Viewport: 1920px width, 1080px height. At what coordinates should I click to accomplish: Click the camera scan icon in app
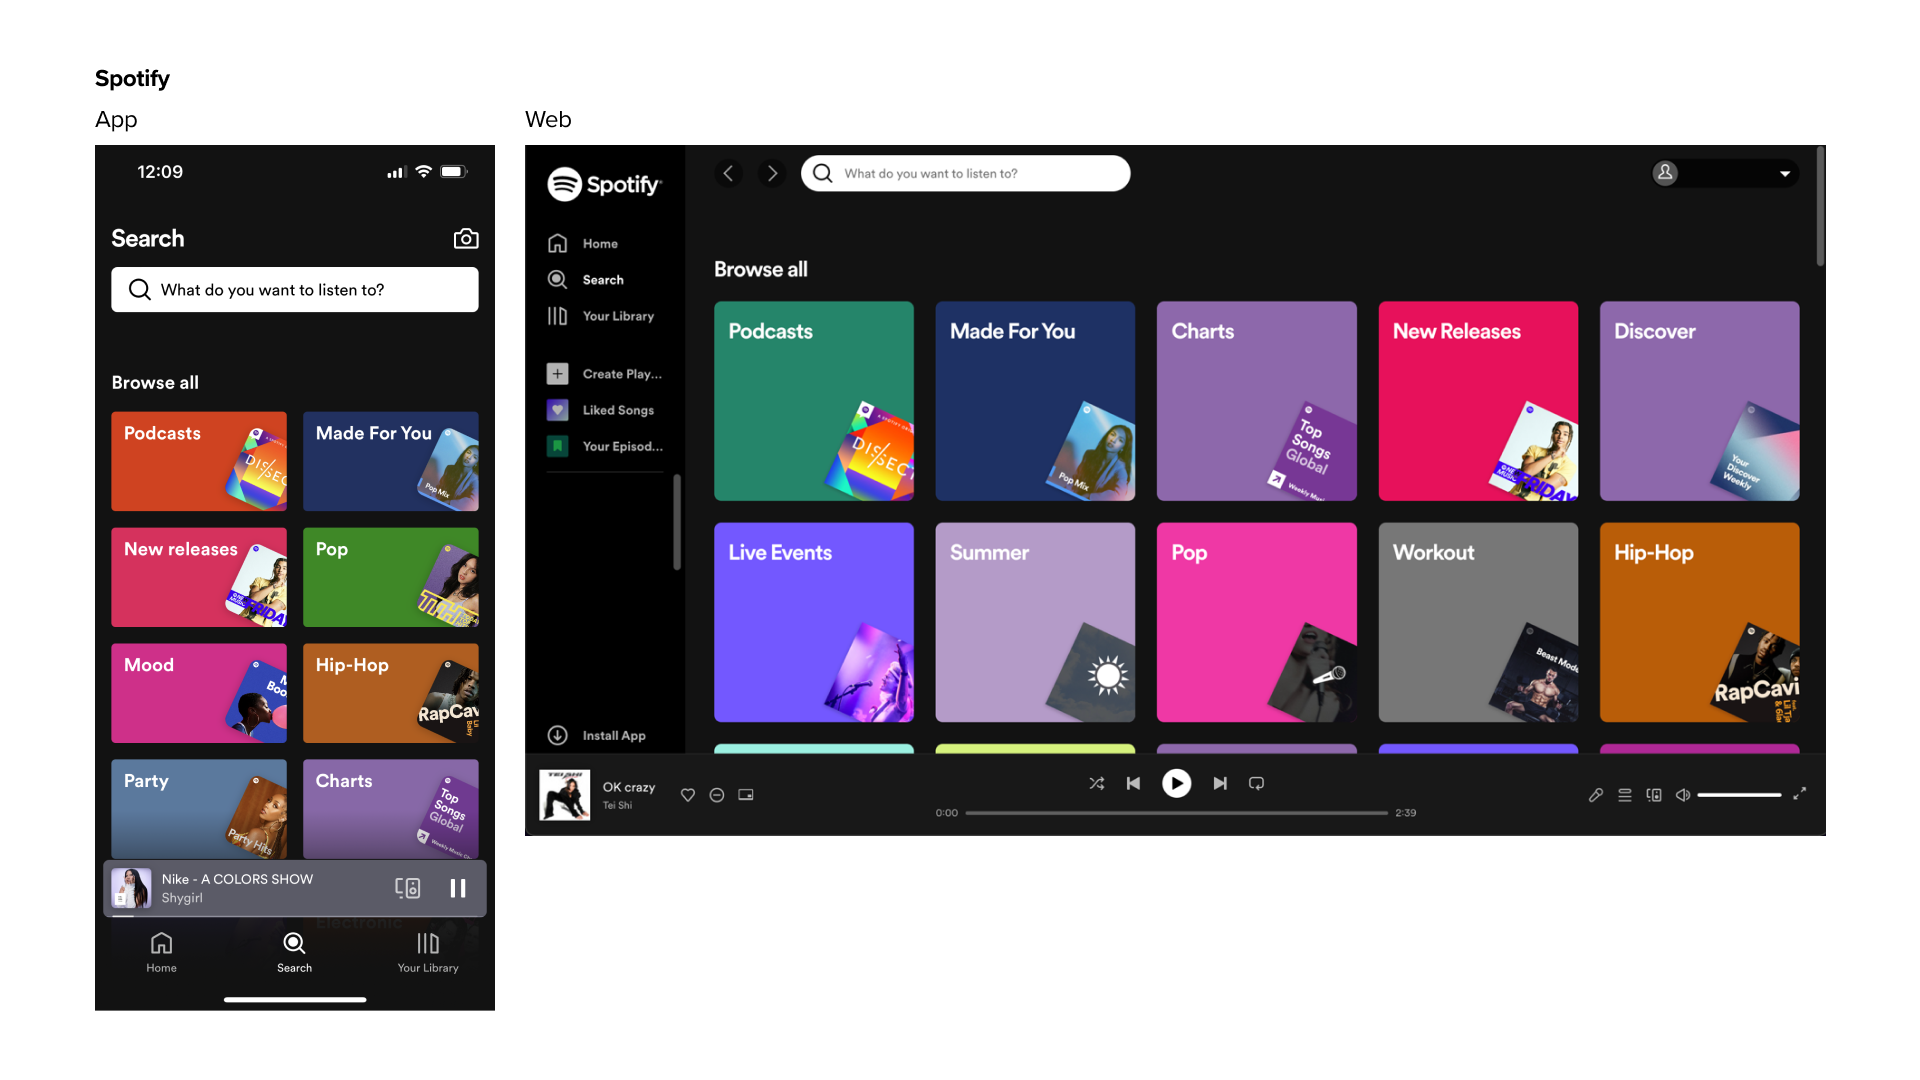coord(466,239)
